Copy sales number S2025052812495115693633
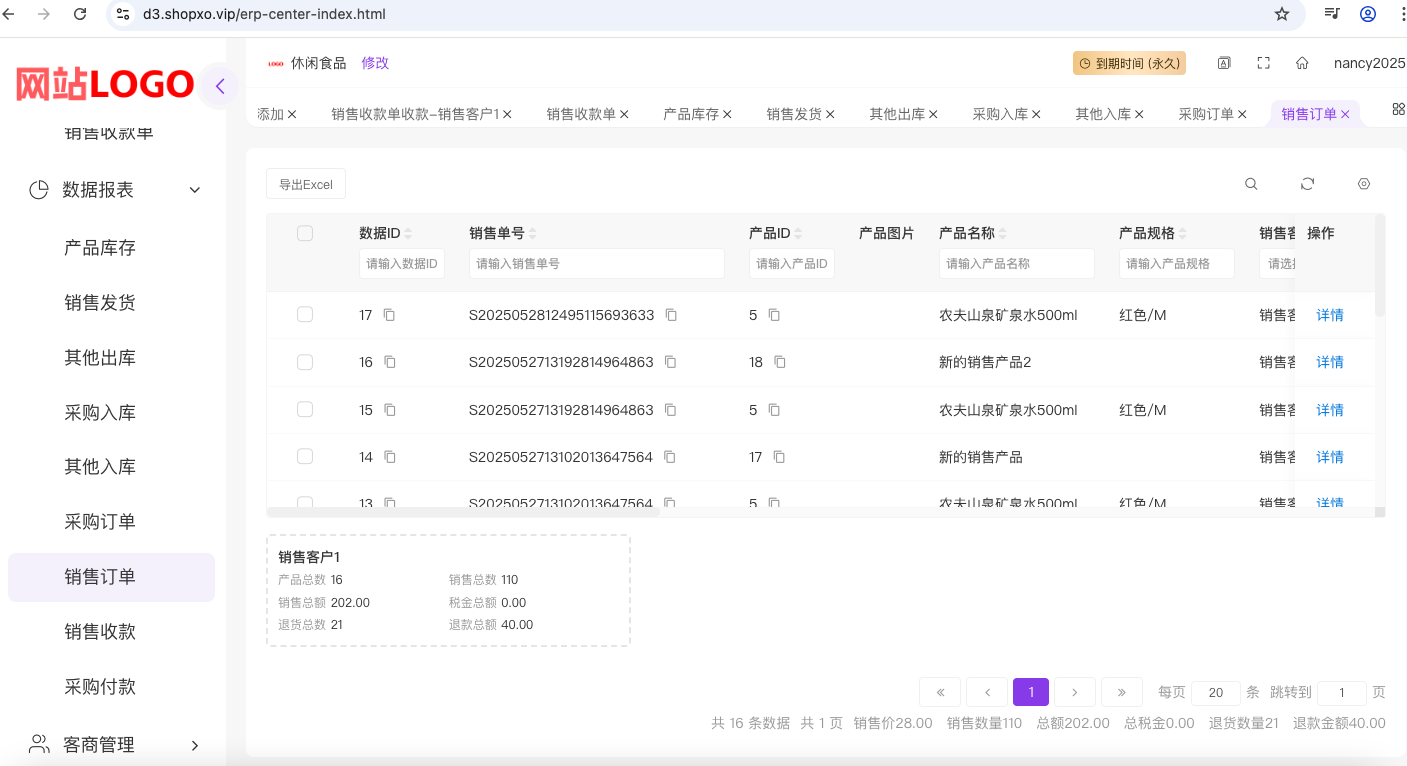1407x766 pixels. click(x=672, y=315)
